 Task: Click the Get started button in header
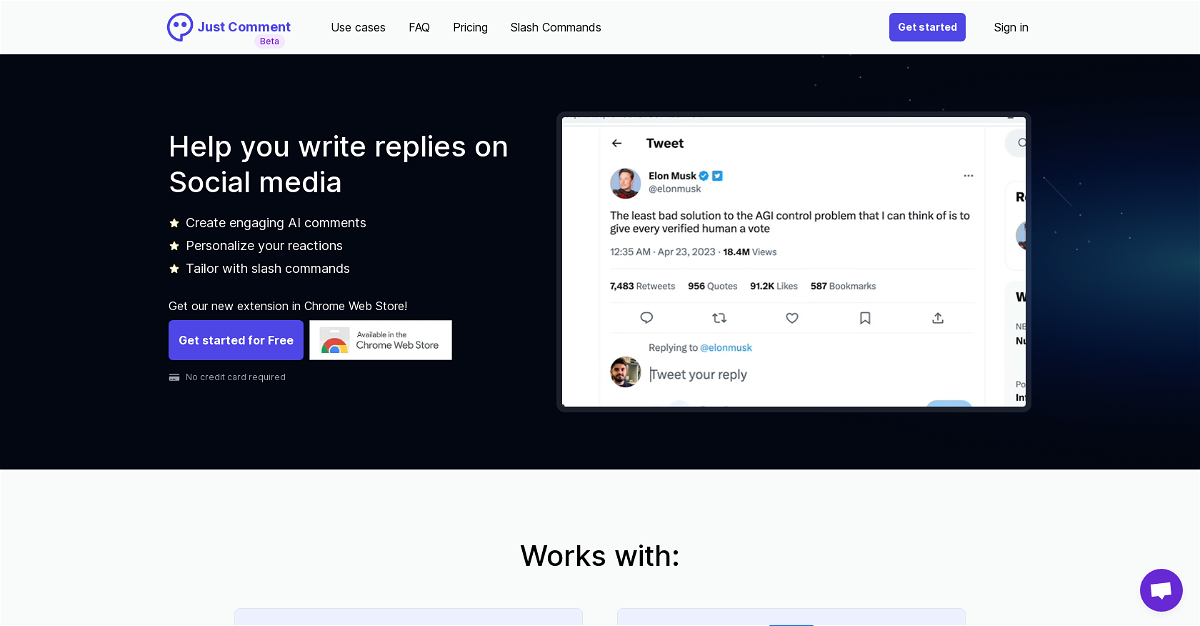927,27
